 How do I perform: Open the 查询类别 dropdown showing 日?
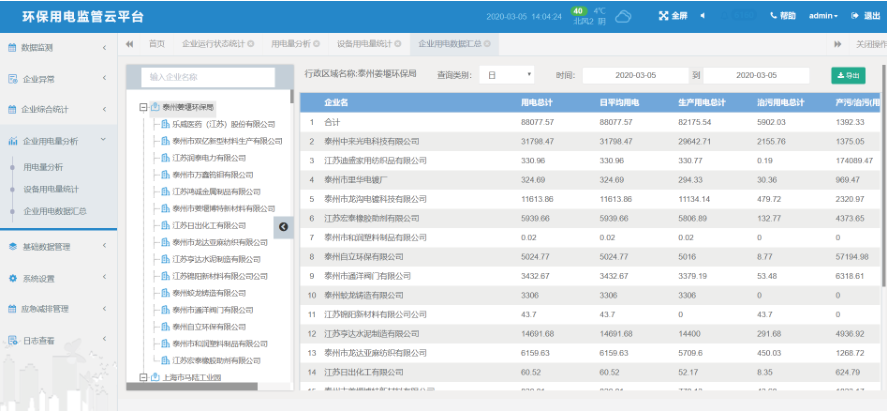[506, 75]
